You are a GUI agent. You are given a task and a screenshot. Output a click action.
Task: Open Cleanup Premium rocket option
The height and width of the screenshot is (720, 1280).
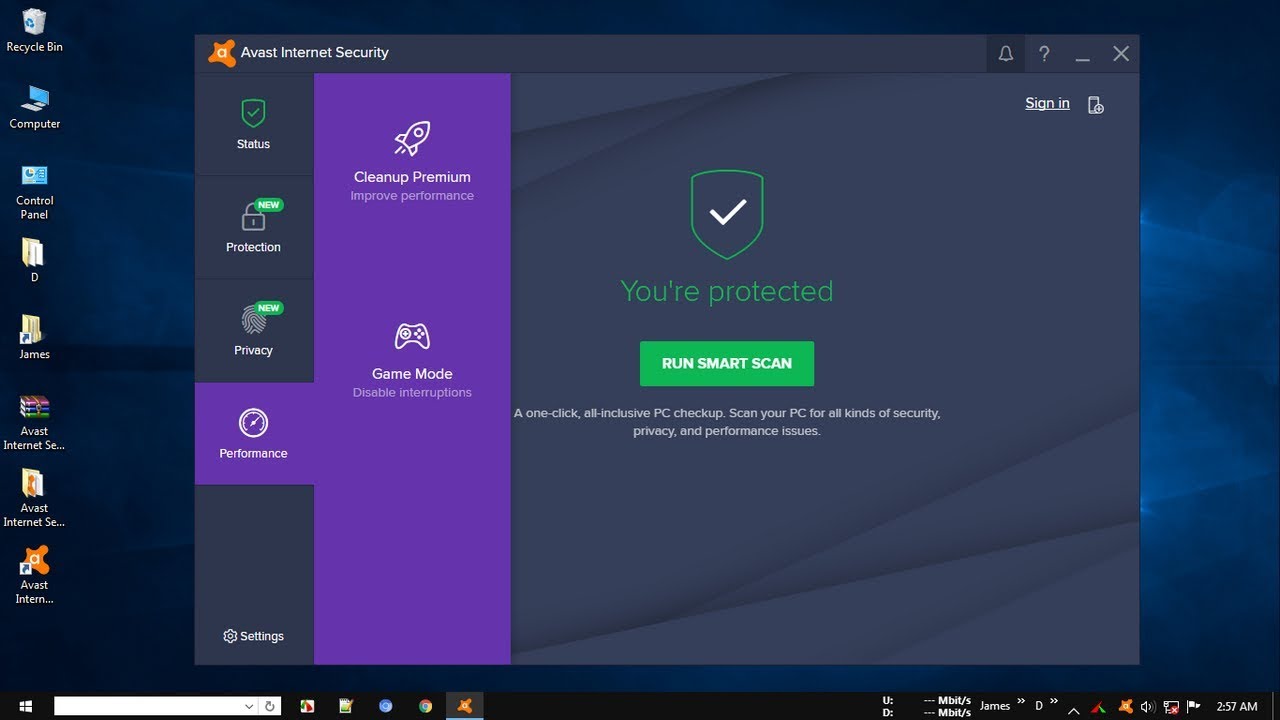coord(412,160)
